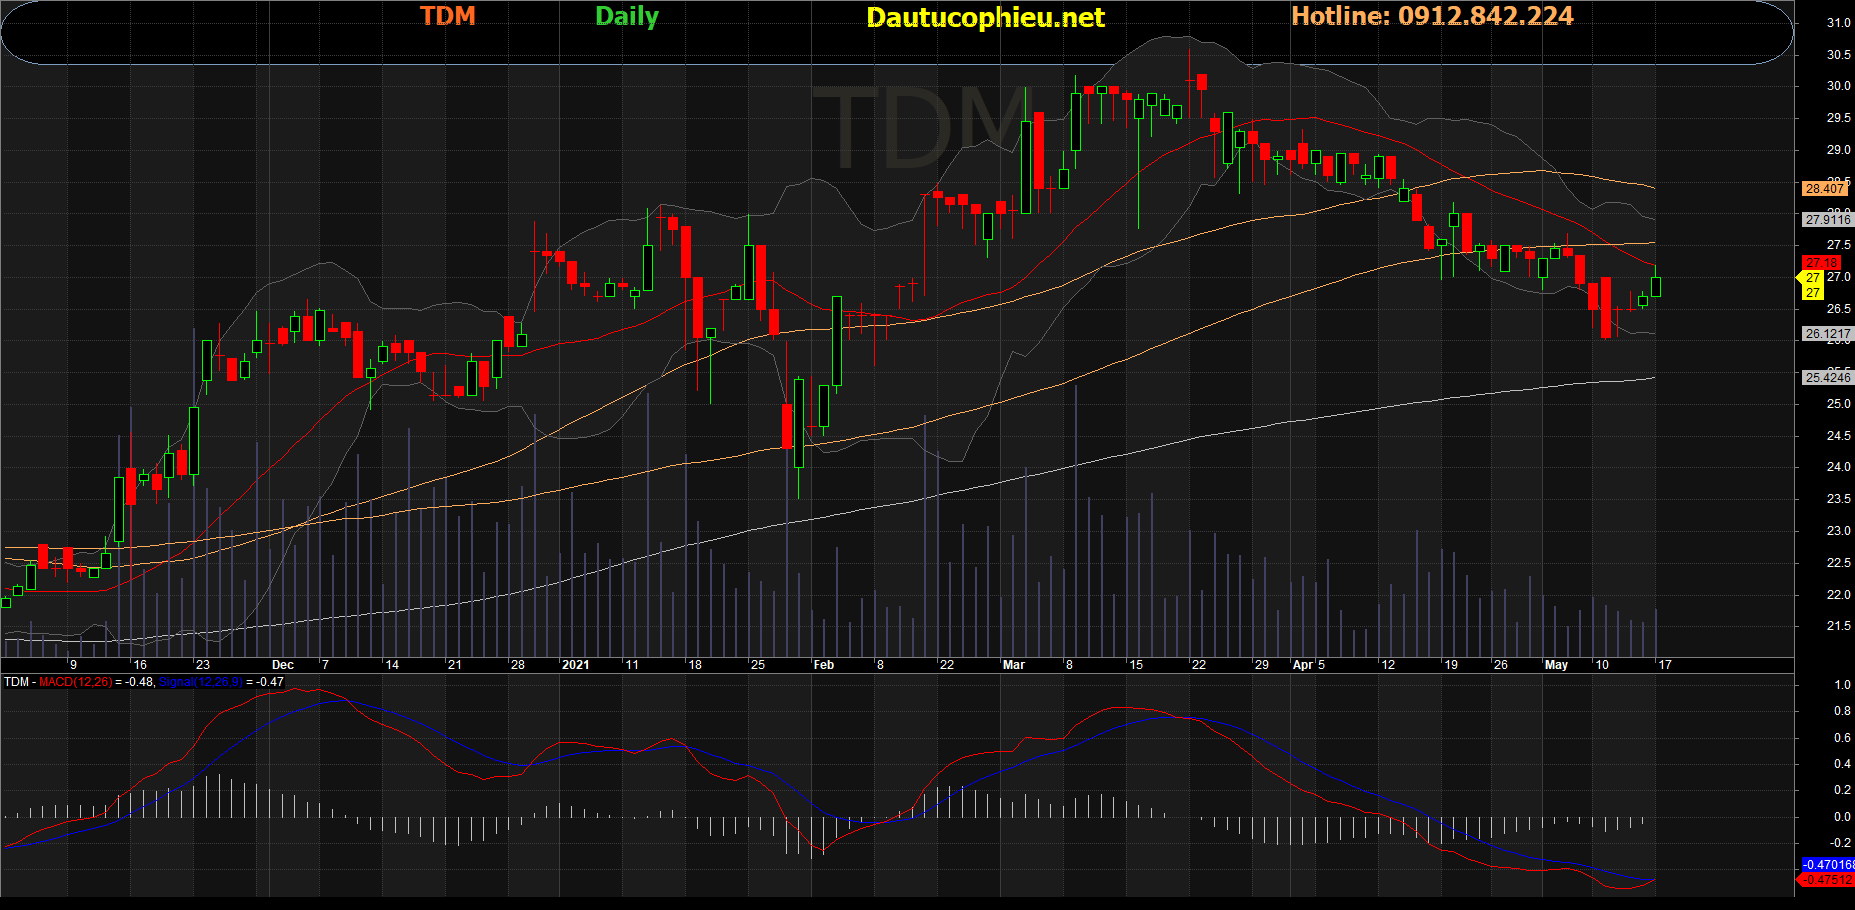This screenshot has width=1855, height=910.
Task: Click the green Daily timeframe label
Action: pos(627,16)
